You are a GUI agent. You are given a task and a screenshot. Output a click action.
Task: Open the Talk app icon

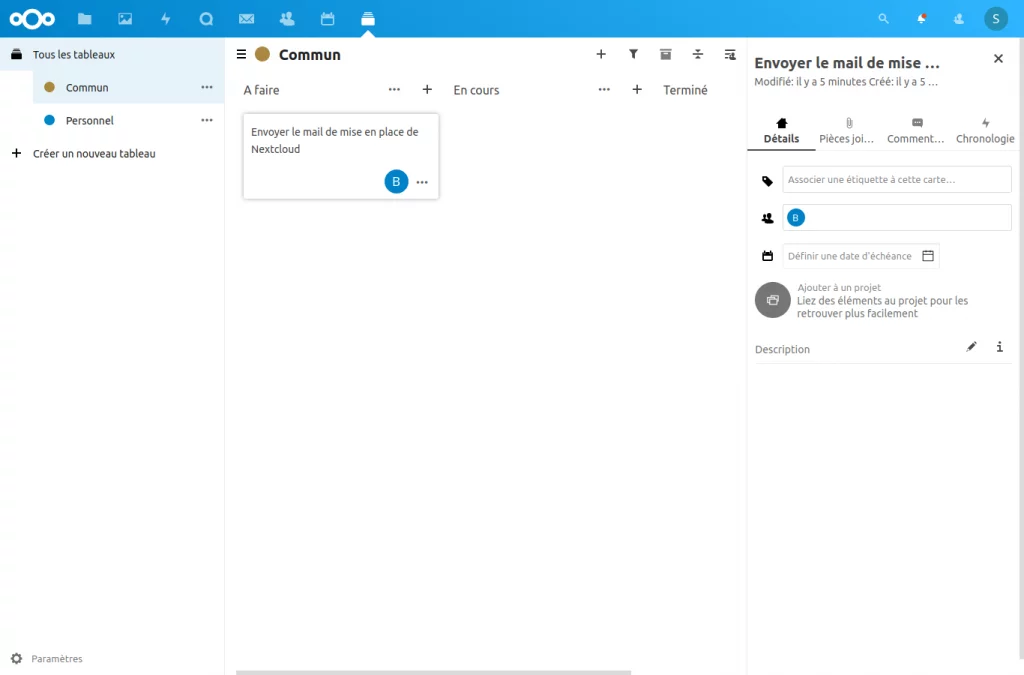[x=206, y=19]
